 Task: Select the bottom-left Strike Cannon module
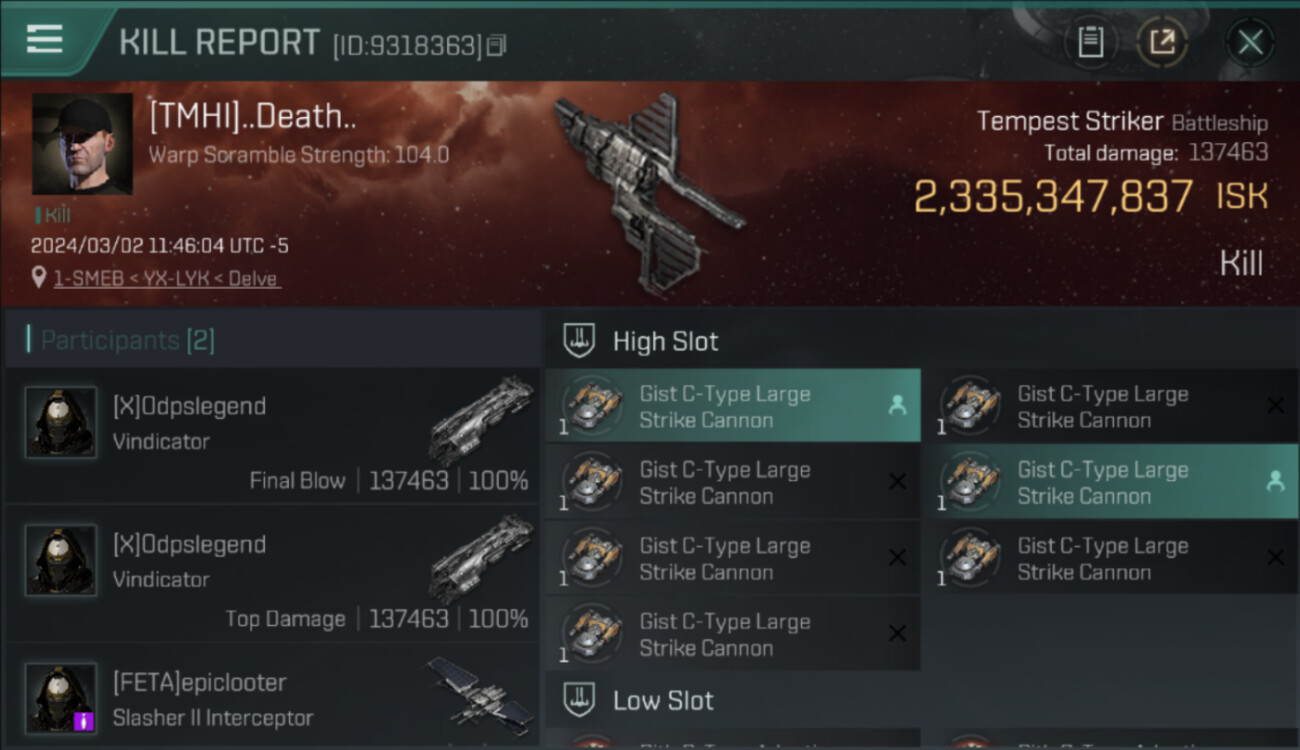733,634
